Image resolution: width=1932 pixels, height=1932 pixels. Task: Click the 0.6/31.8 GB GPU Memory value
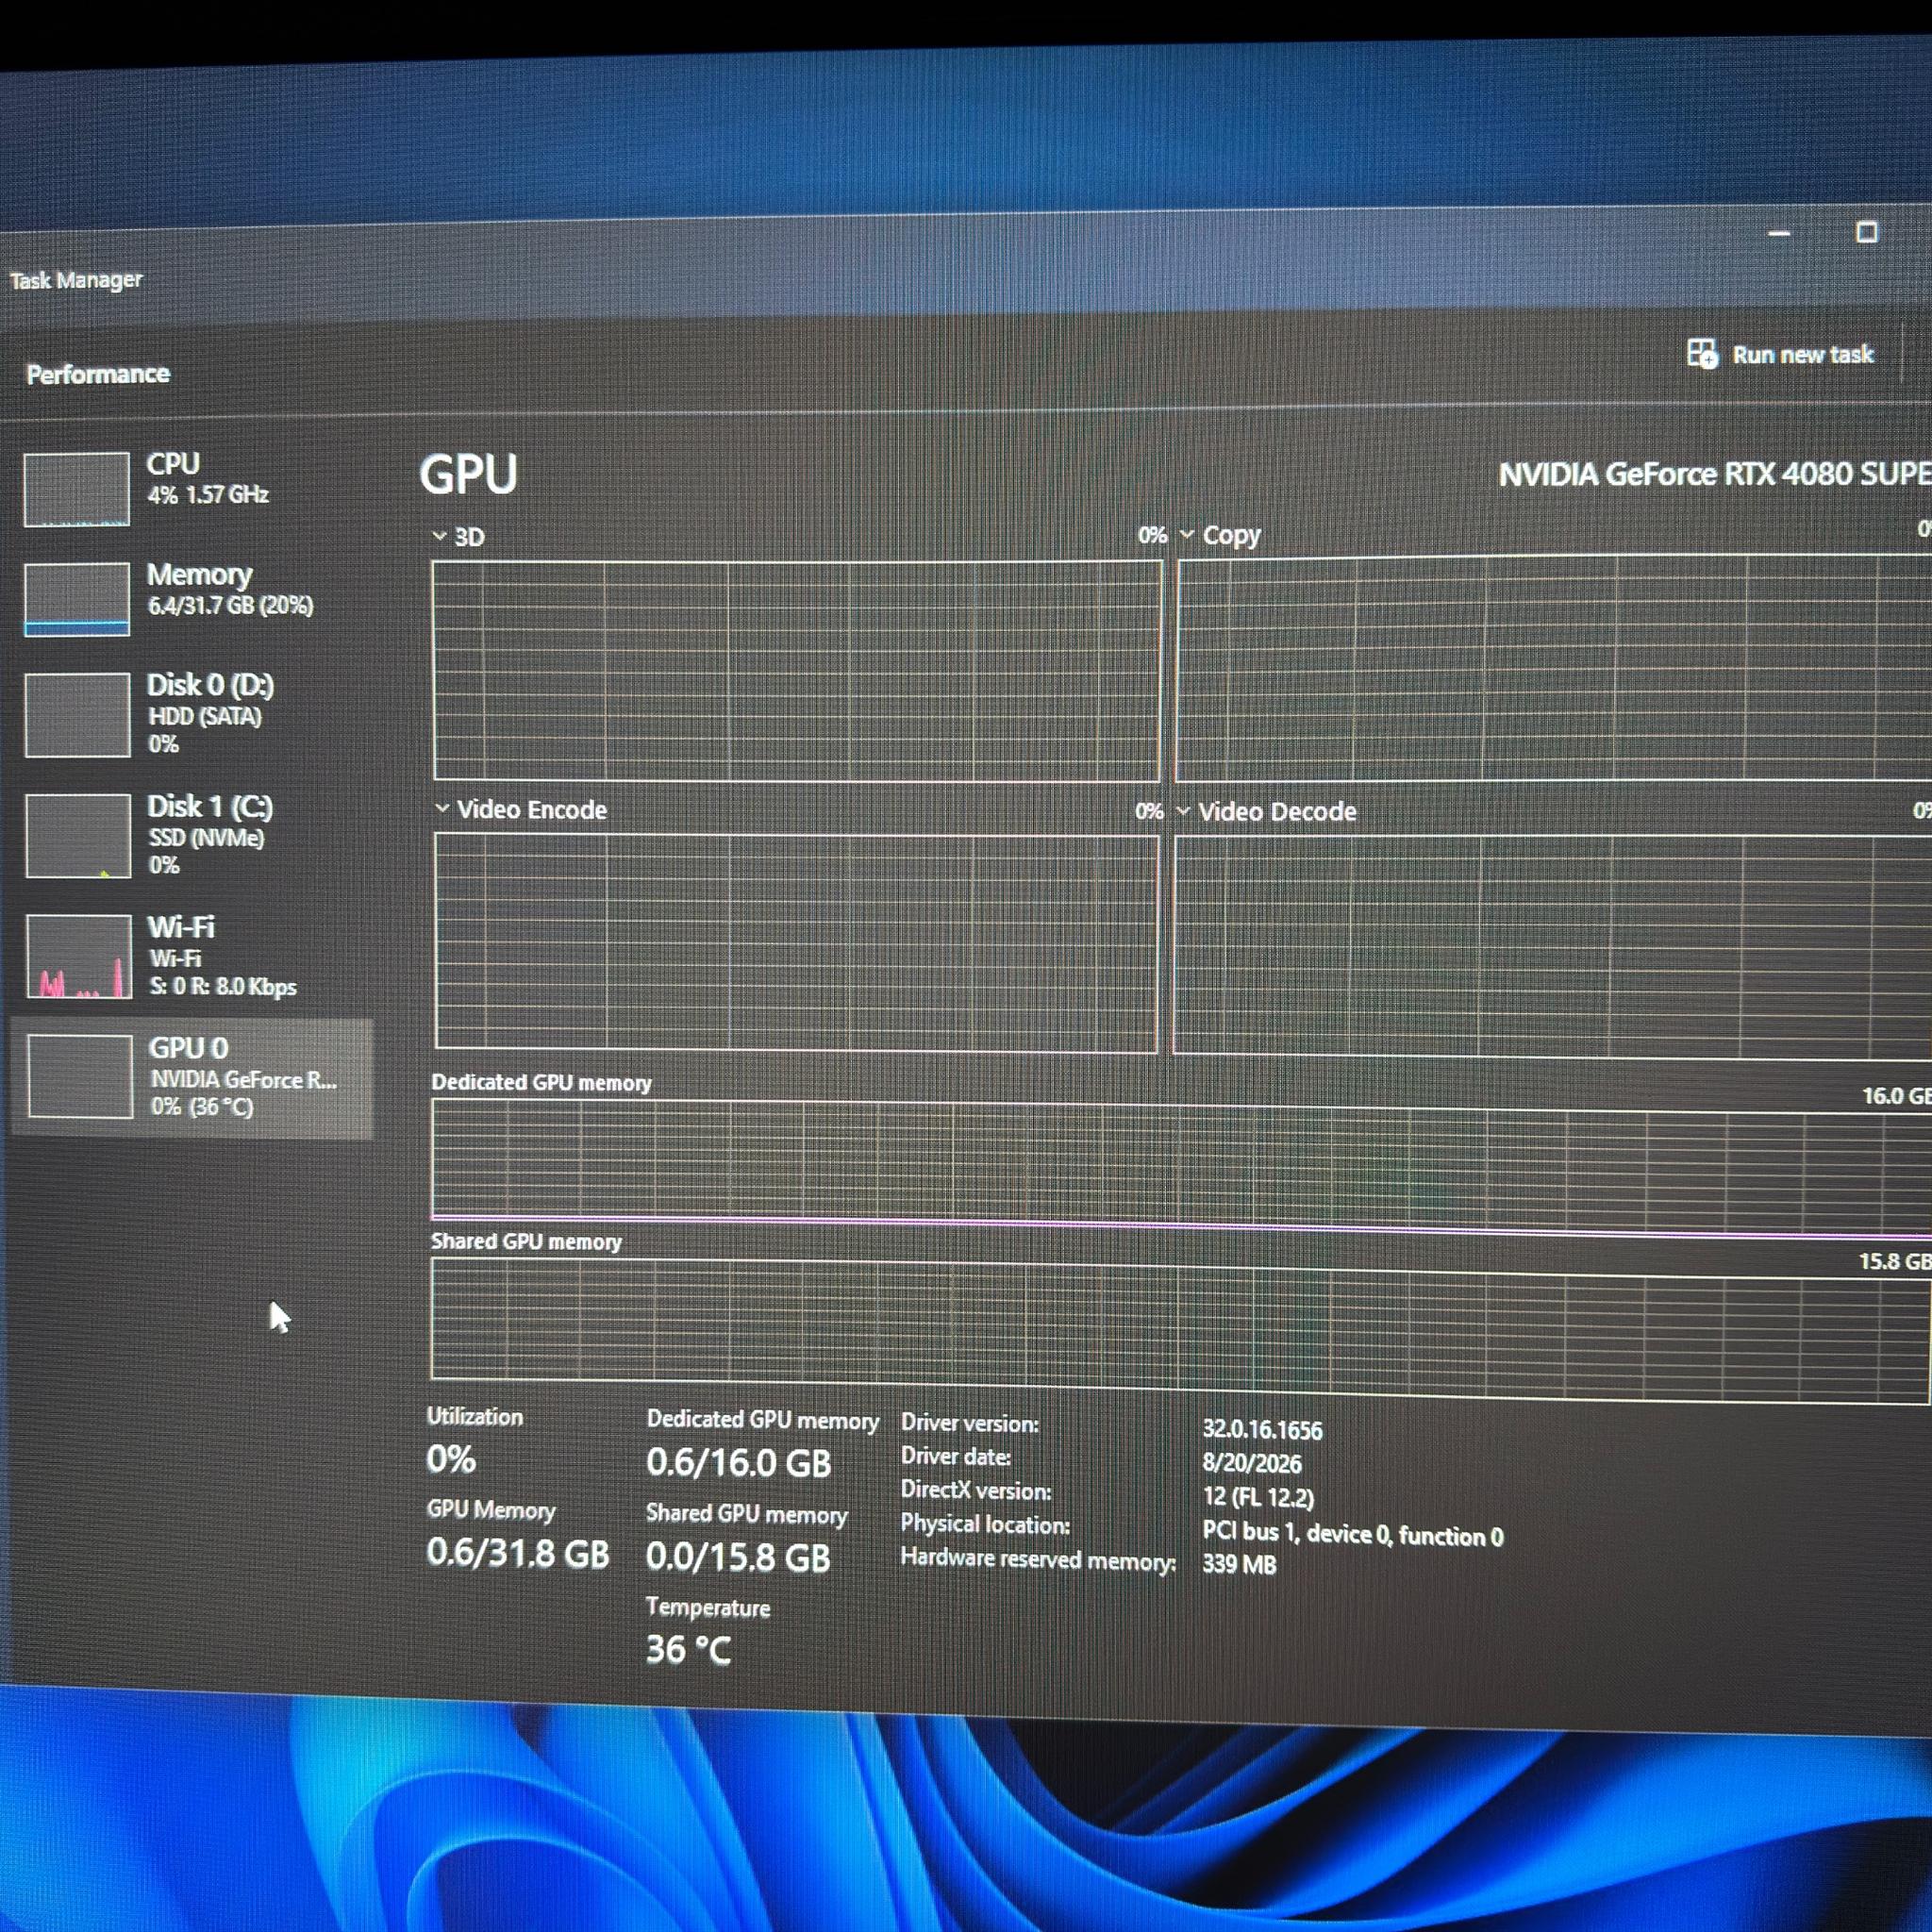point(517,1553)
